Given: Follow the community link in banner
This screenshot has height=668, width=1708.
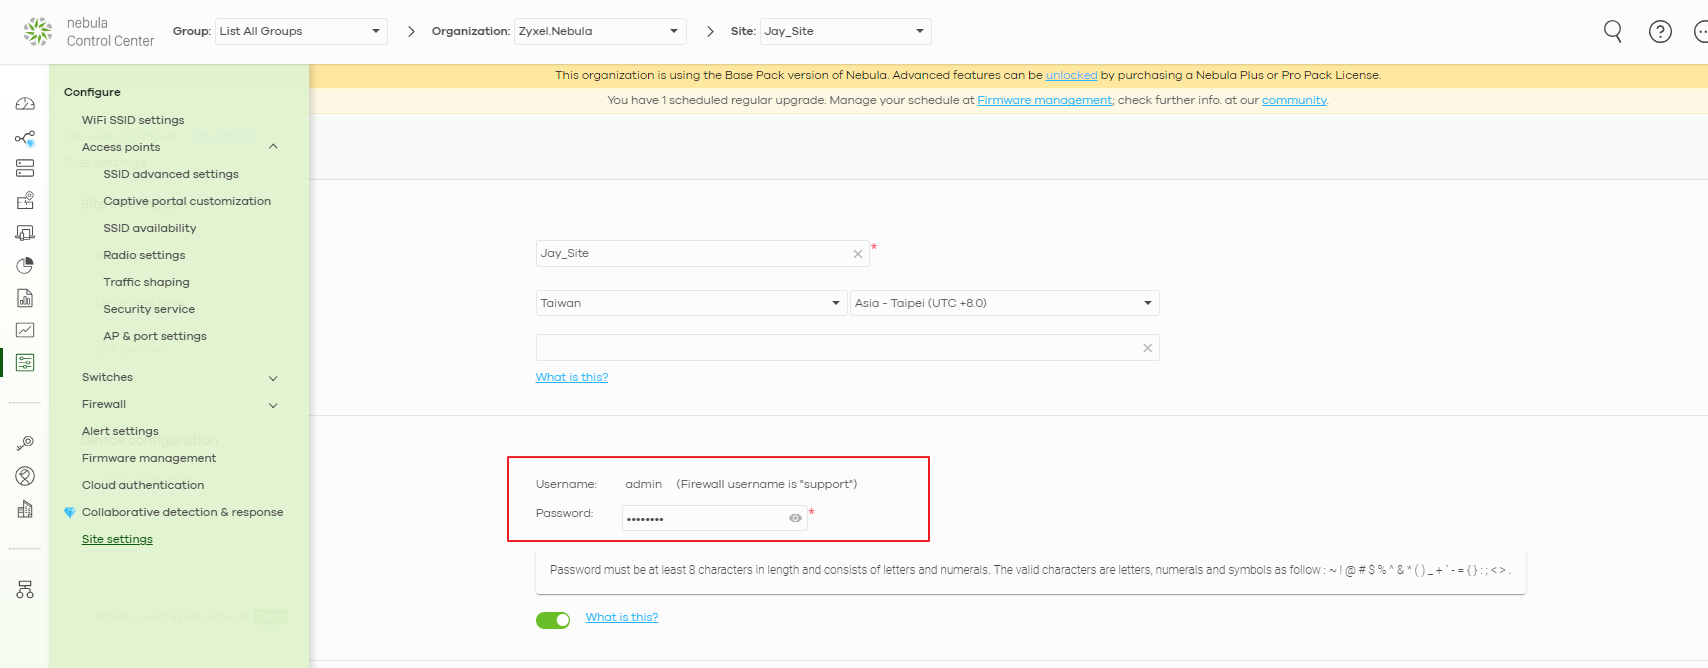Looking at the screenshot, I should (1294, 100).
